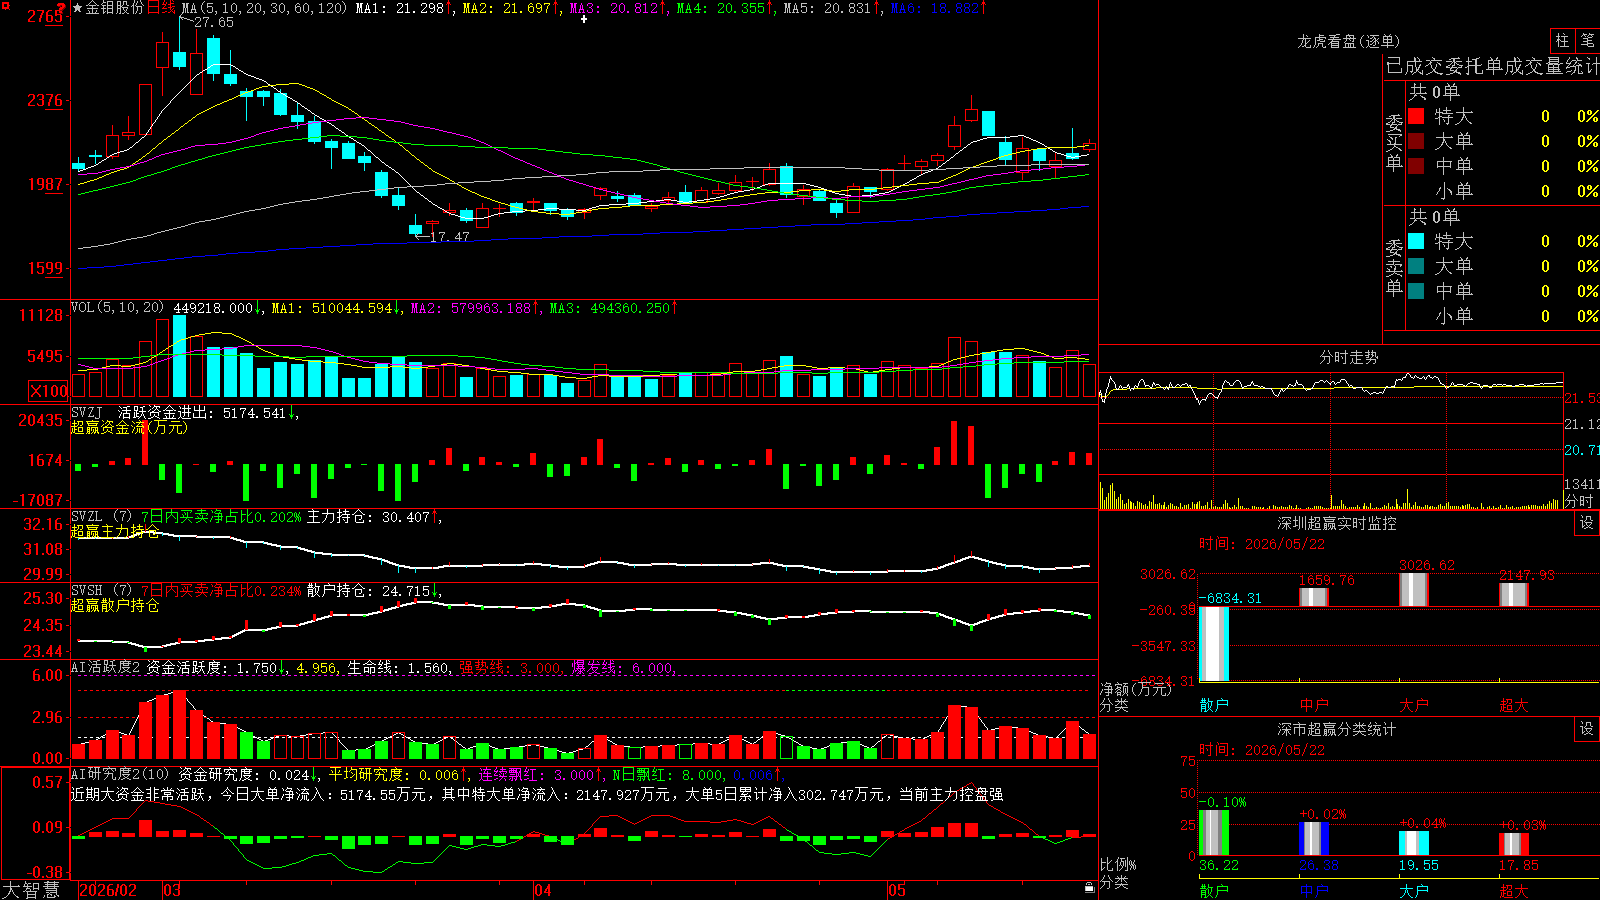This screenshot has height=900, width=1600.
Task: Click the 2026/02 date marker on timeline
Action: [108, 890]
